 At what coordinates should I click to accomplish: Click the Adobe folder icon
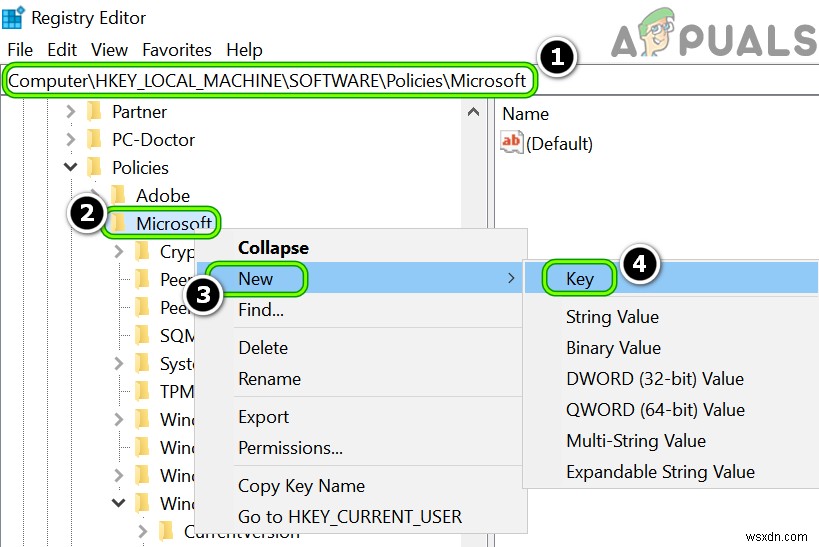coord(119,195)
